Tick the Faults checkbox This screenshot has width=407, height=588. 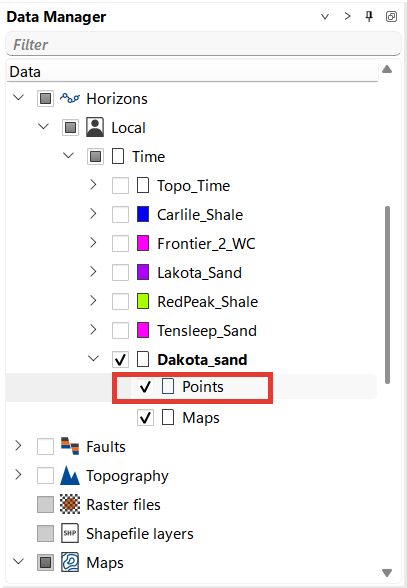tap(45, 446)
